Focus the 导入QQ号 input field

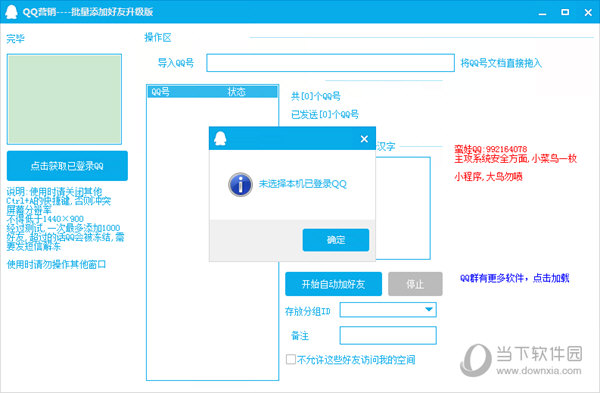pos(330,63)
